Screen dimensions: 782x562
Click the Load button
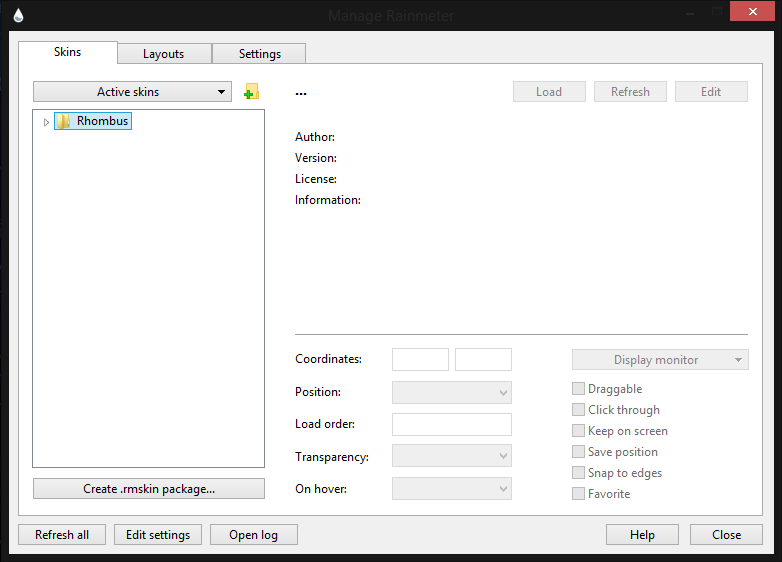click(x=549, y=92)
